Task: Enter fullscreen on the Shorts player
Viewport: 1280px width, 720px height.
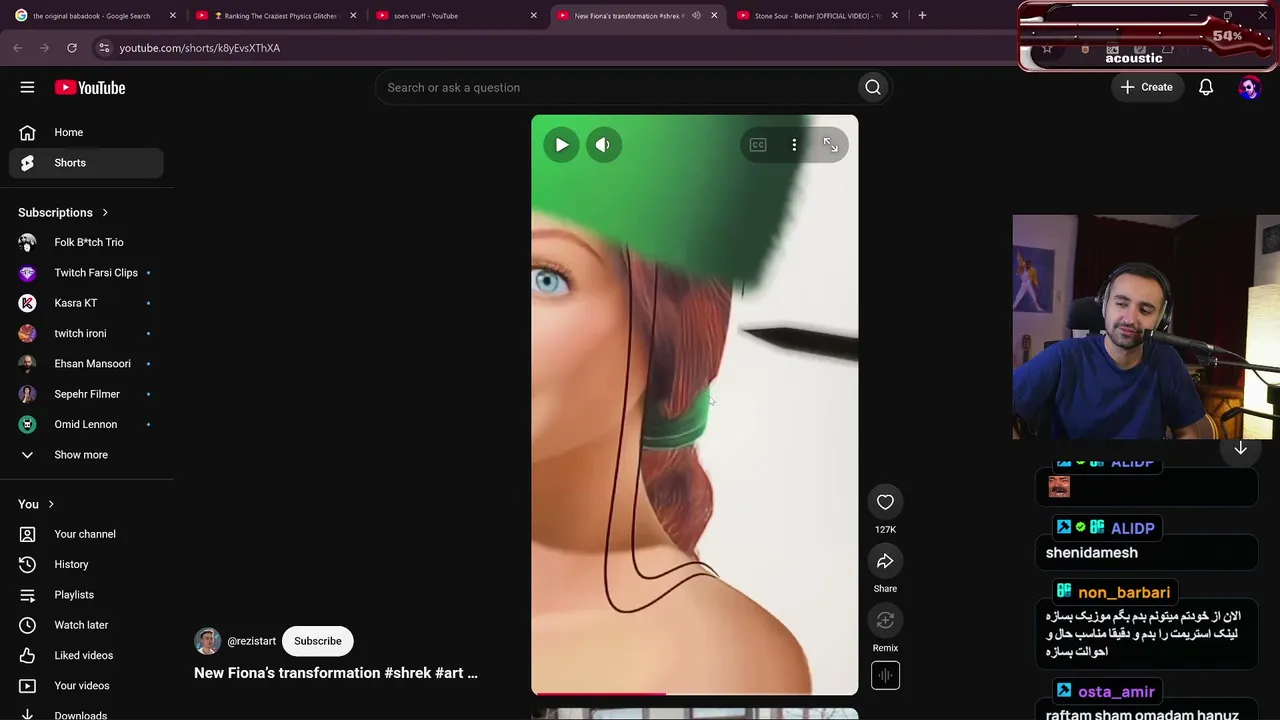Action: 830,145
